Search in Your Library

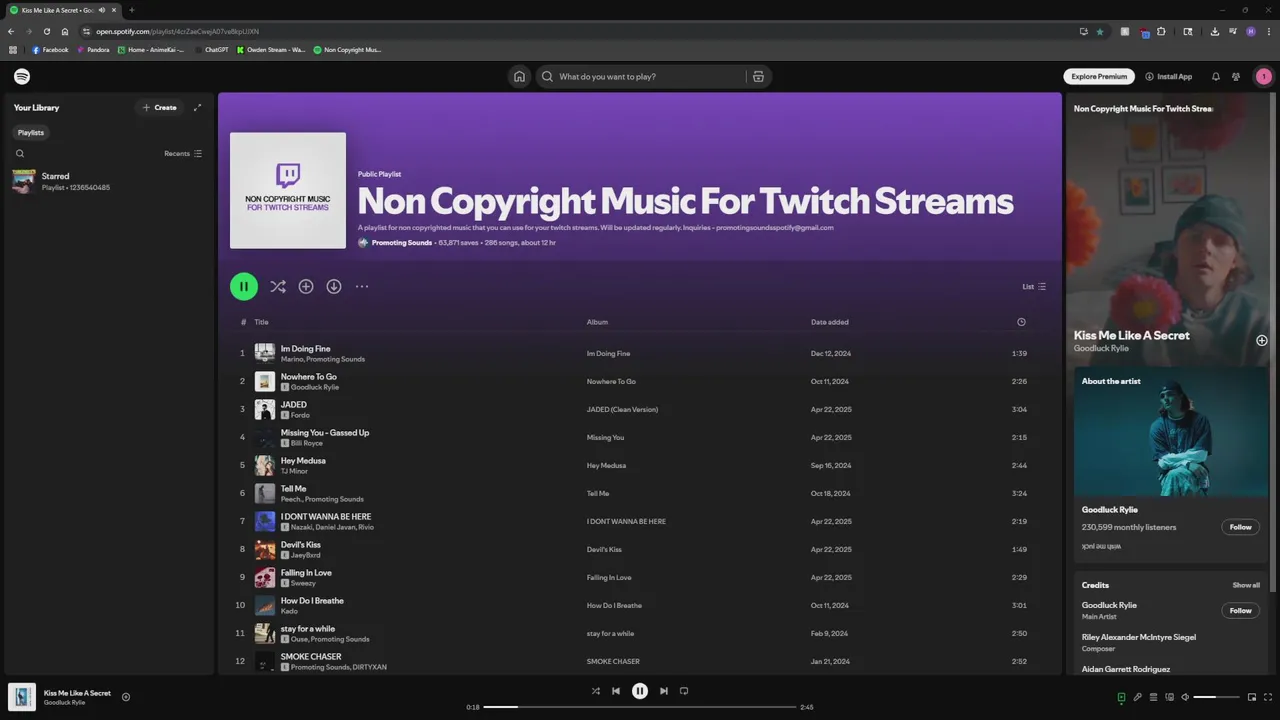coord(20,153)
